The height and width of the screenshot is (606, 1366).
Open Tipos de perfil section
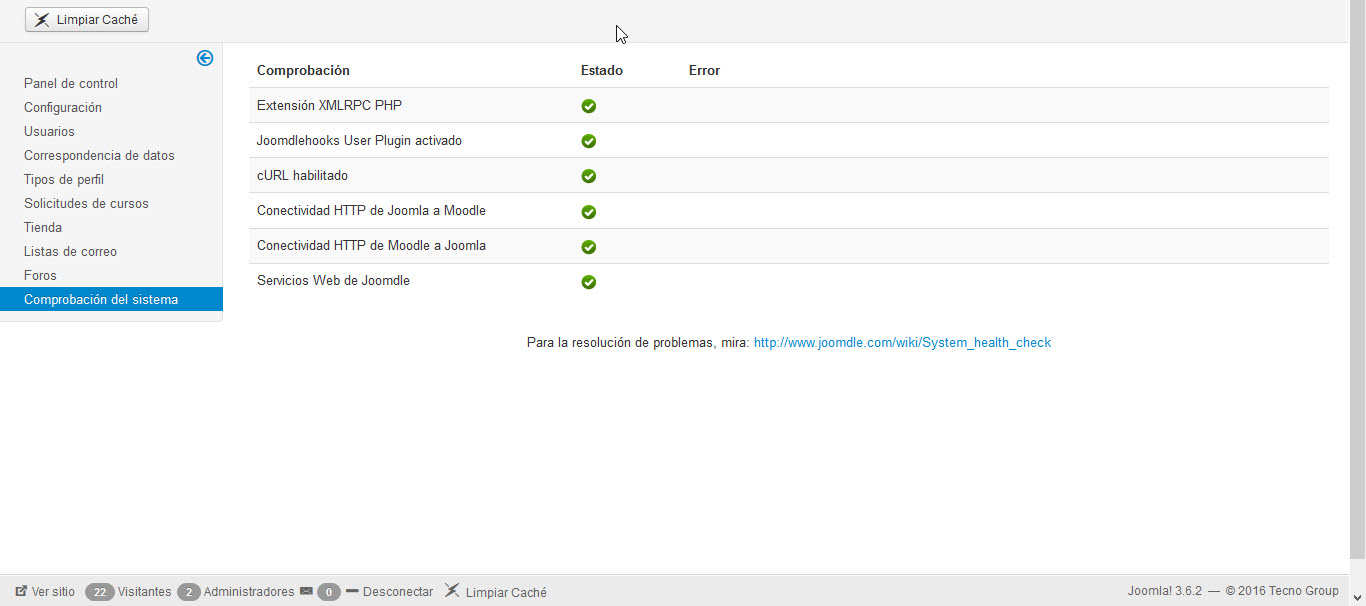[x=64, y=180]
